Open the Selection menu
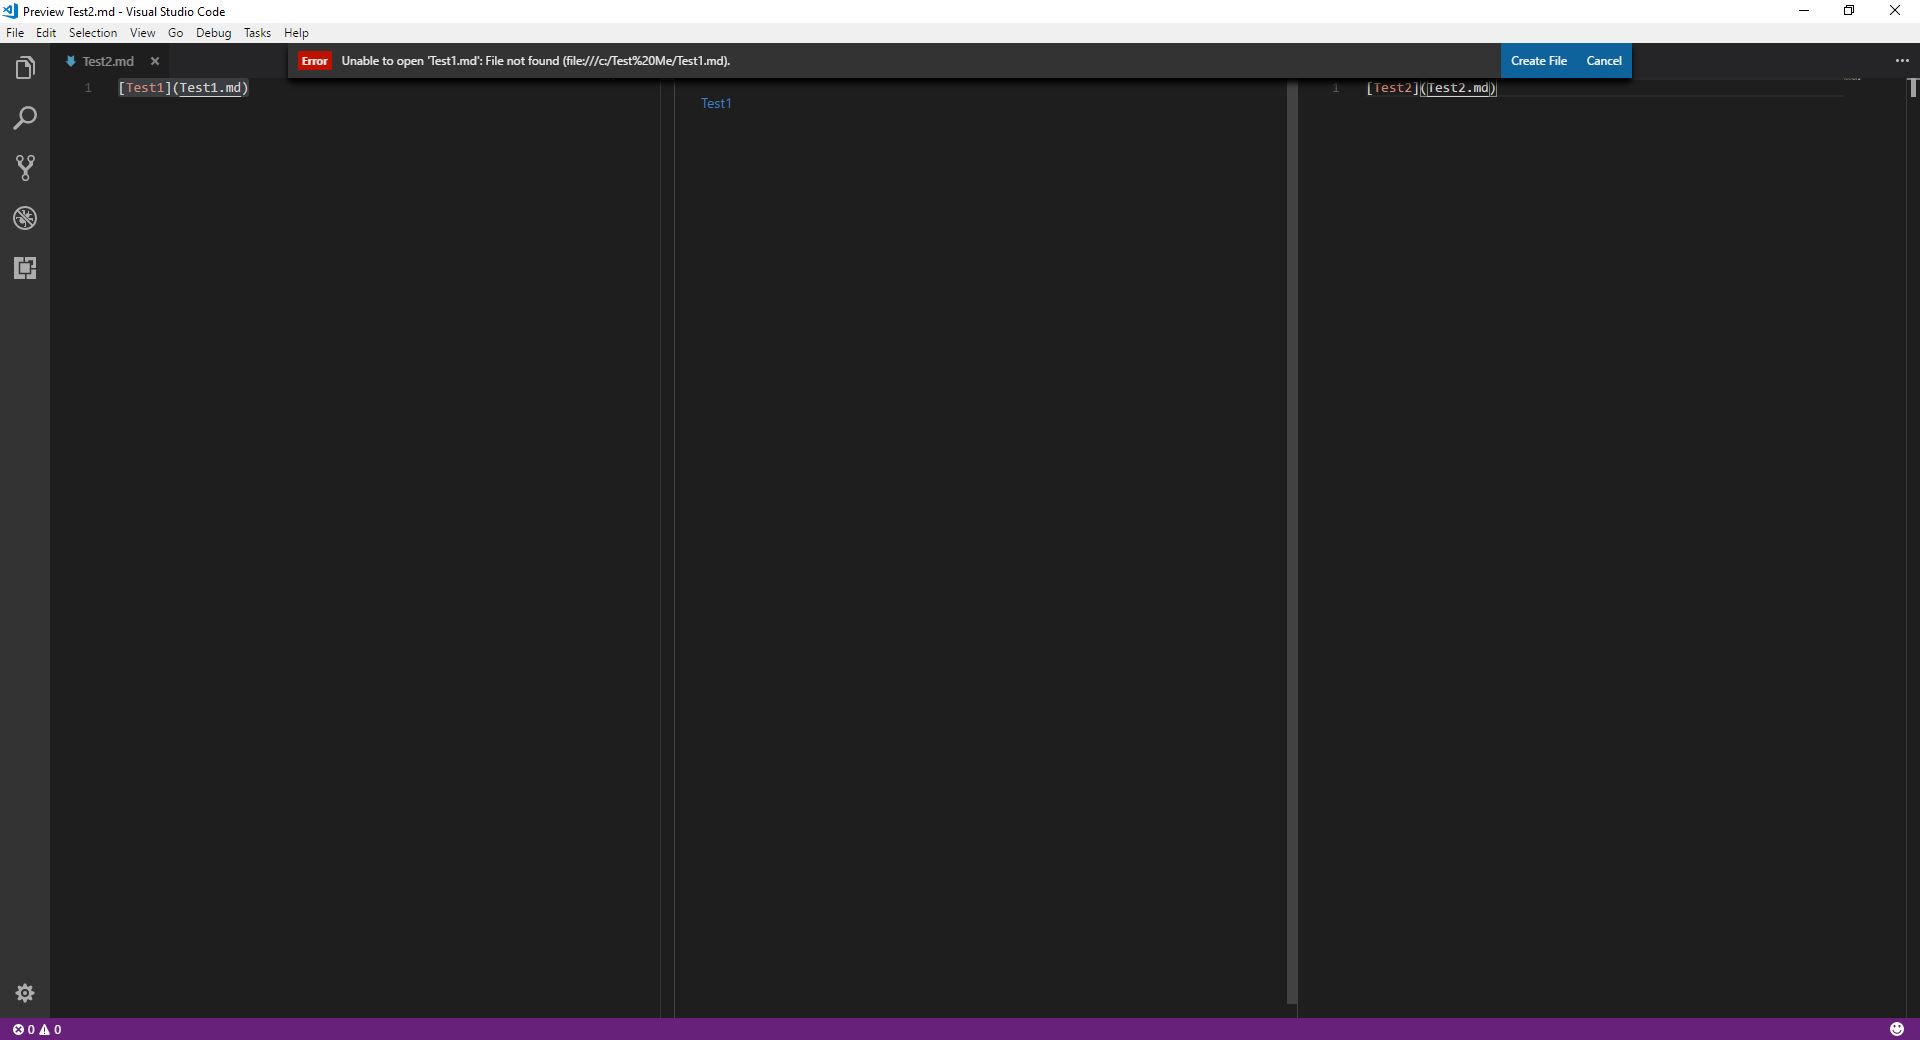Viewport: 1920px width, 1040px height. [x=92, y=32]
